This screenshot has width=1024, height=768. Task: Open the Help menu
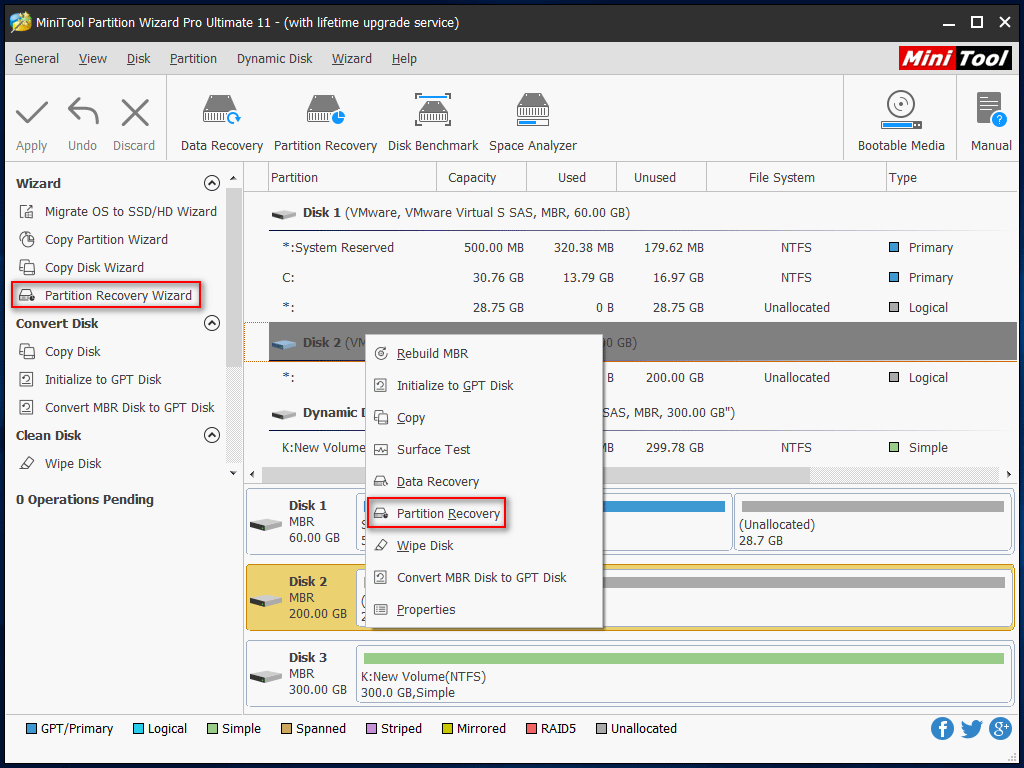404,59
